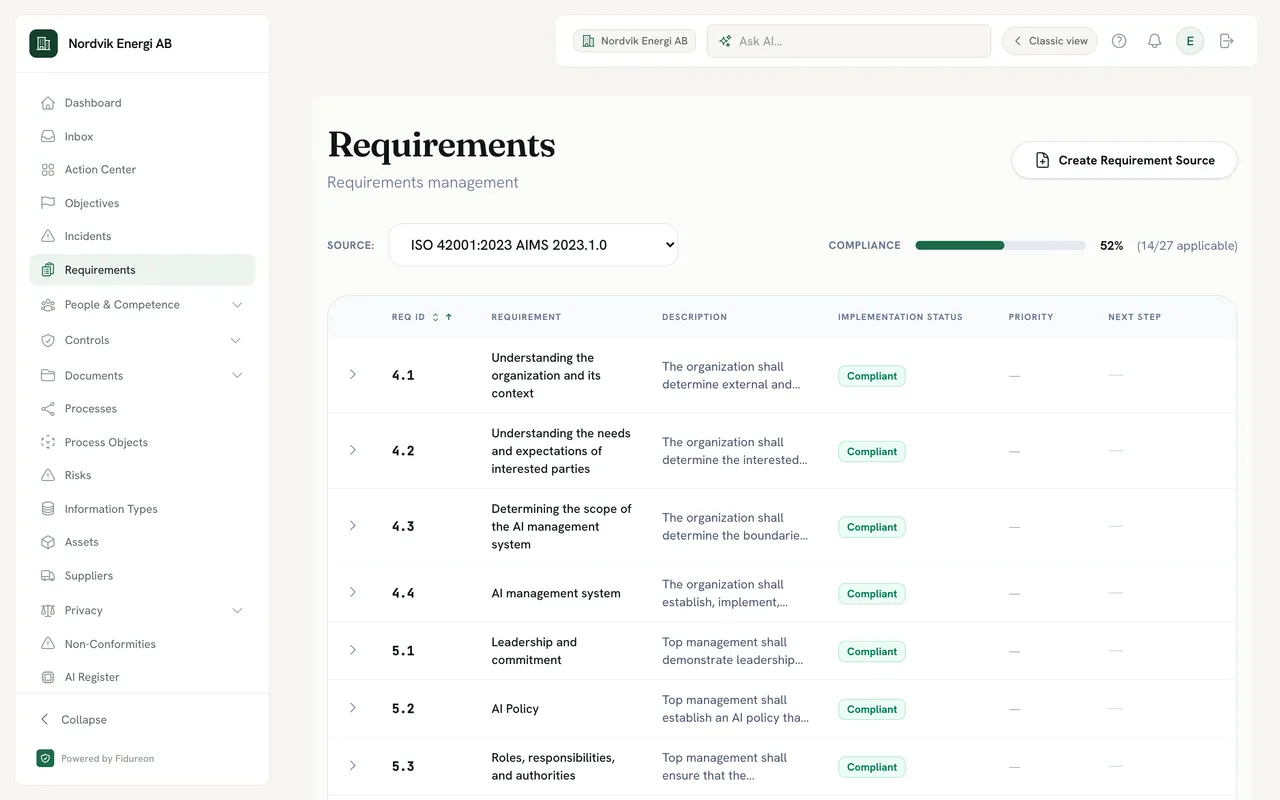
Task: Sort by the REQ ID column header
Action: [422, 317]
